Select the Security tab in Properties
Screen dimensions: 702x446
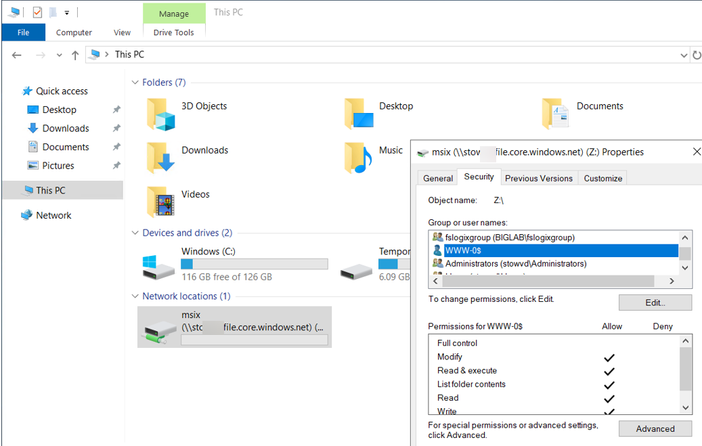click(x=479, y=177)
